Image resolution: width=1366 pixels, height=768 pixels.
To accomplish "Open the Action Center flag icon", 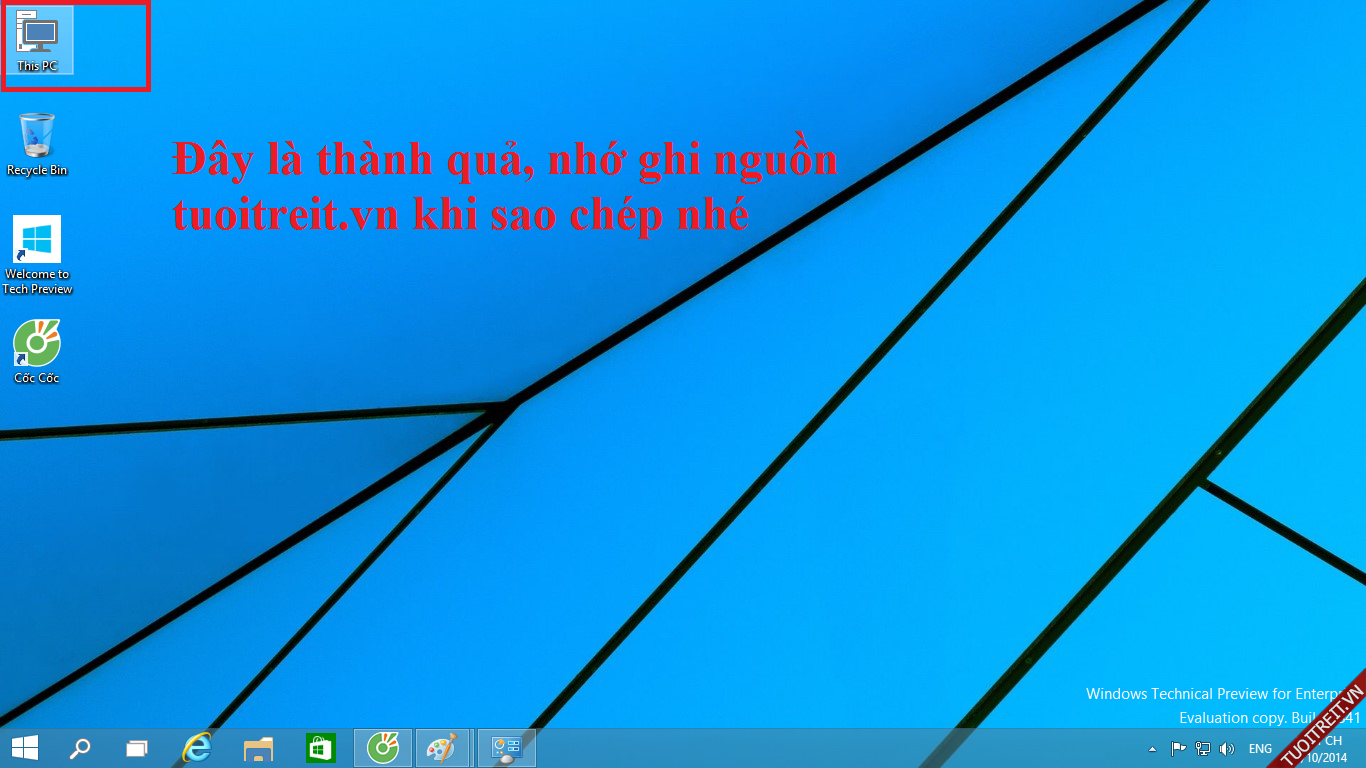I will click(1178, 749).
